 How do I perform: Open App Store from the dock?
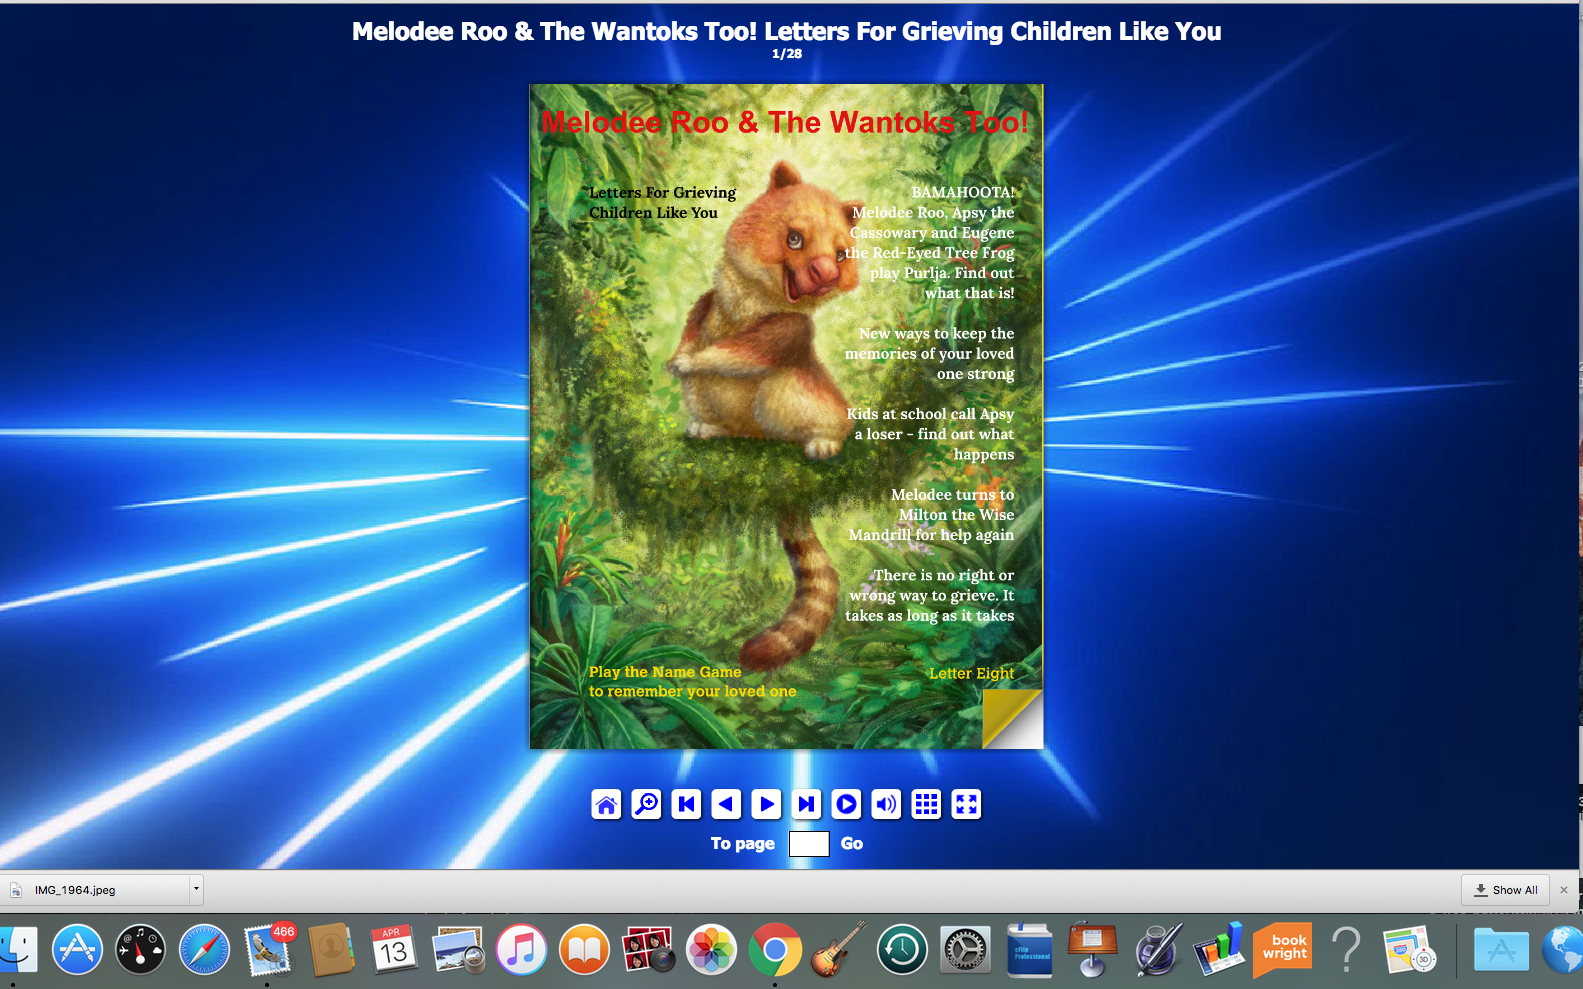[x=77, y=949]
